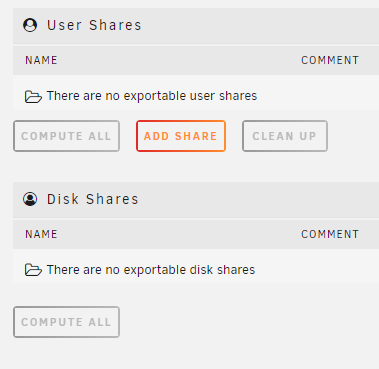Click the Disk Shares heading text
The width and height of the screenshot is (379, 369).
point(93,199)
